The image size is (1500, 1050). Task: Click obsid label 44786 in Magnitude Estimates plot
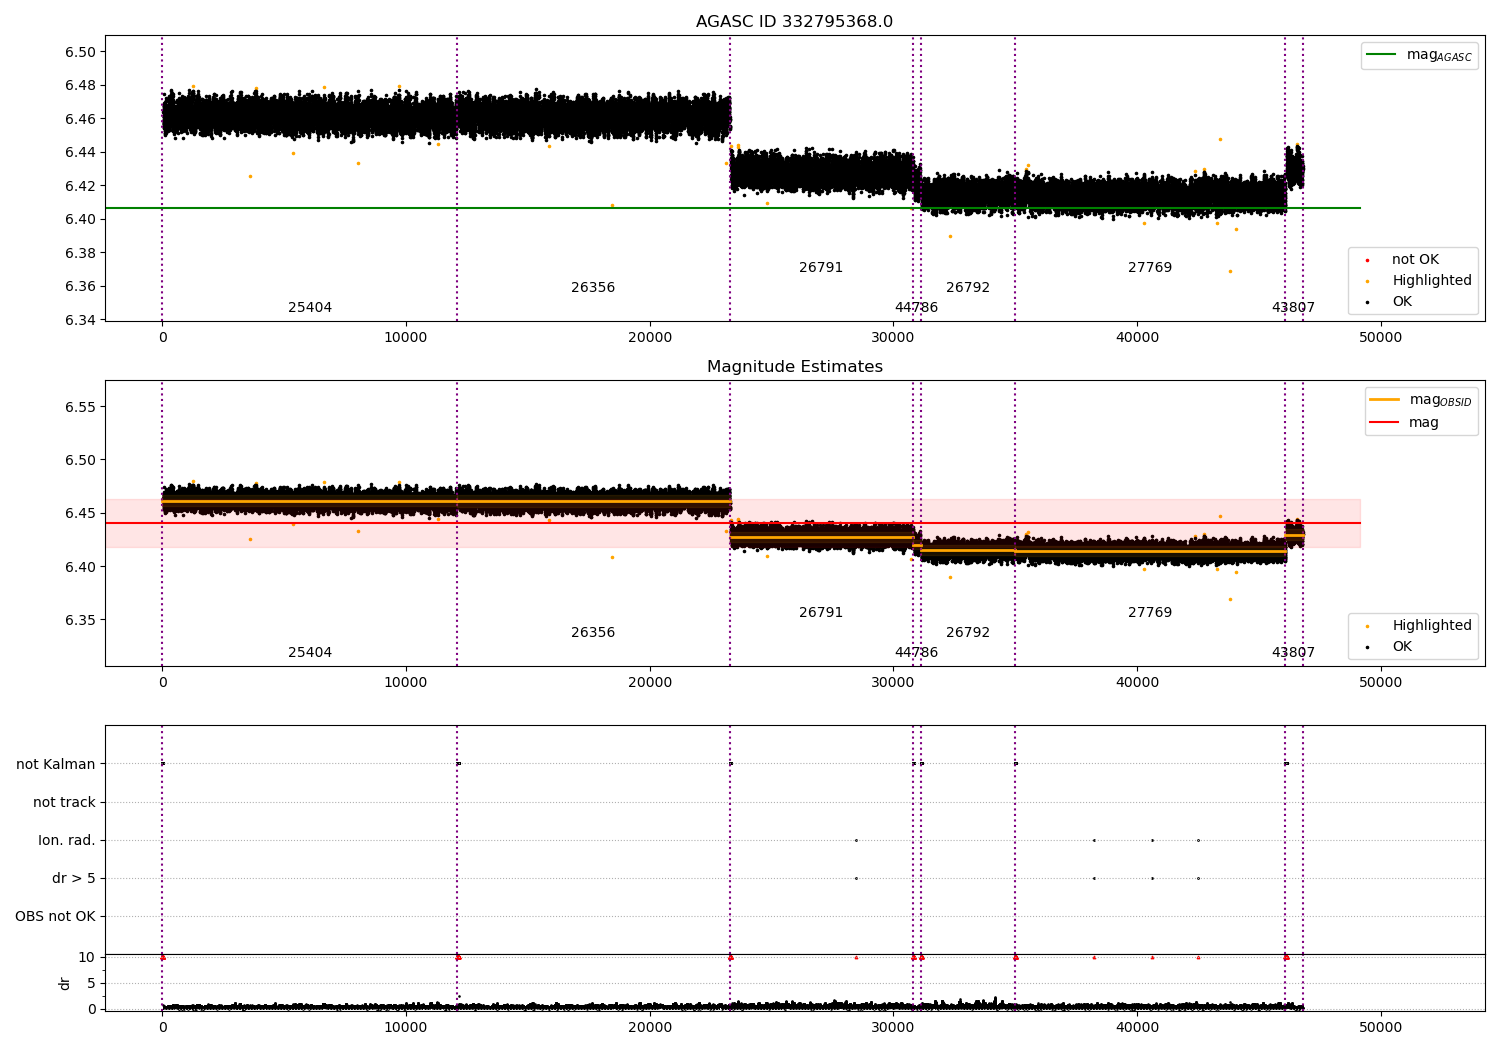pos(916,652)
